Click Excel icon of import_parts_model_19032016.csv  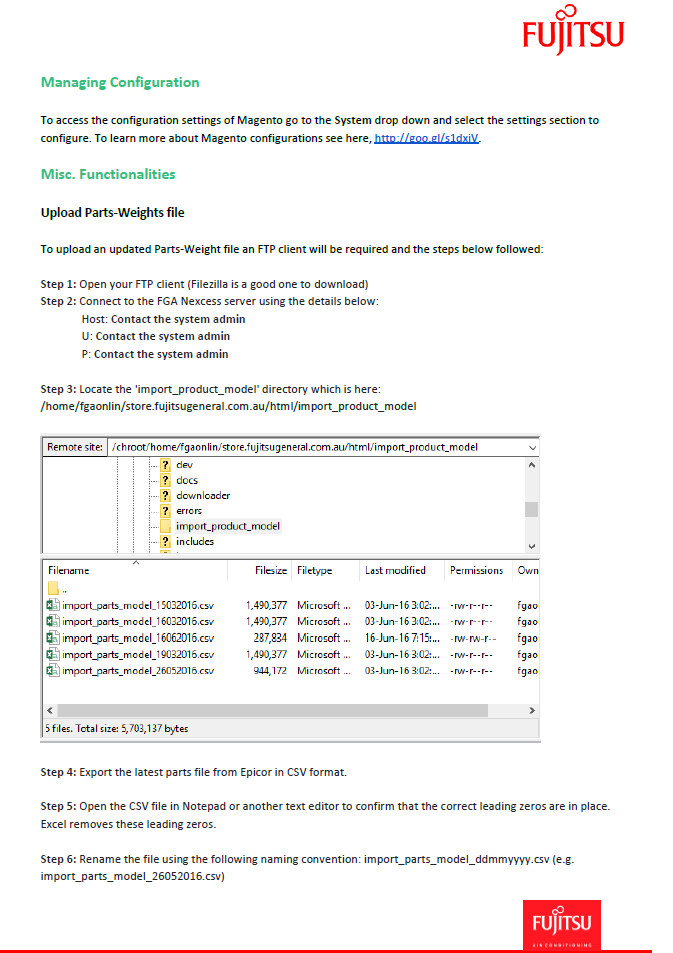[53, 655]
